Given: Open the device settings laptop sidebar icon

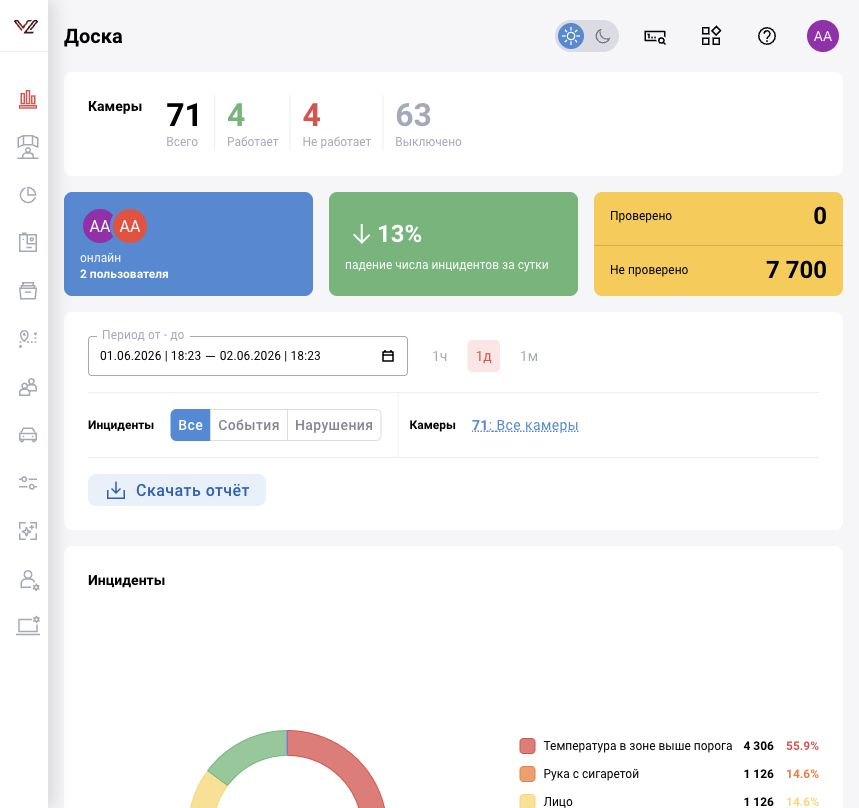Looking at the screenshot, I should click(28, 626).
